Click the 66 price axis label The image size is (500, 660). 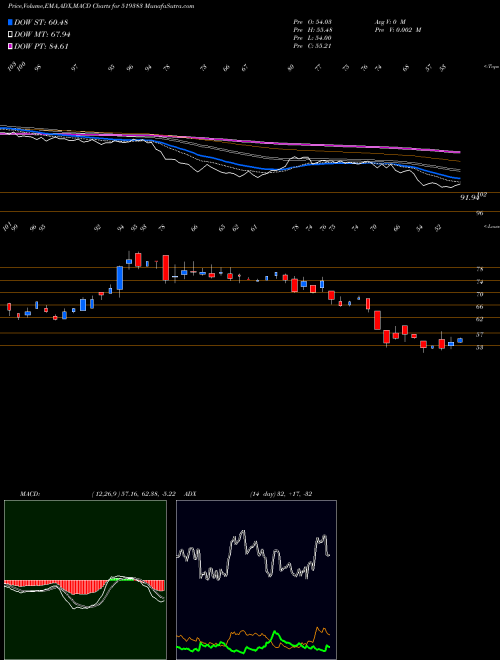pyautogui.click(x=479, y=307)
